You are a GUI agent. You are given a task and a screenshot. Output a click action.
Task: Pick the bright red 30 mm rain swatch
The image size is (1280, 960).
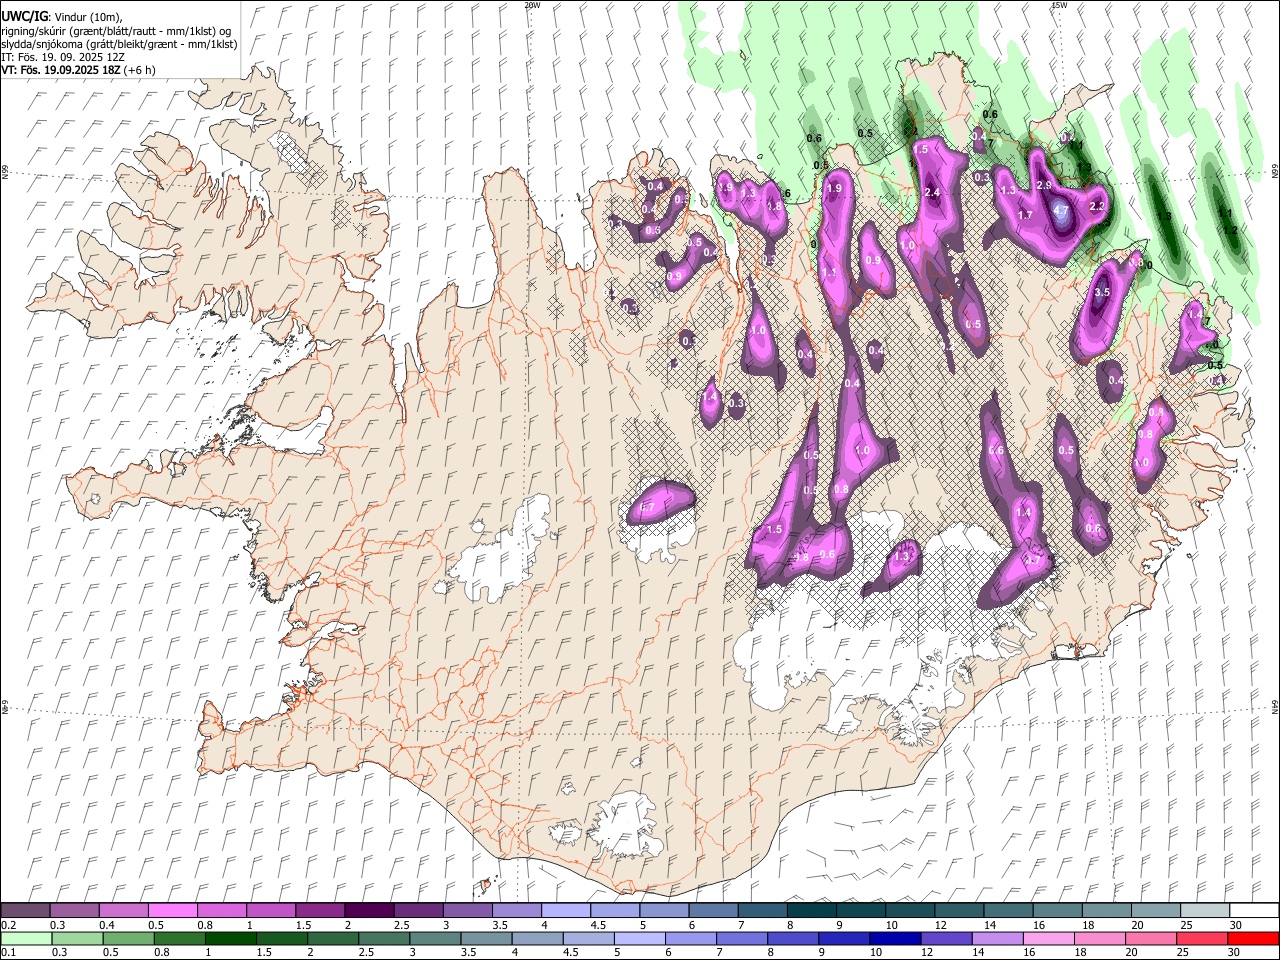click(1254, 938)
